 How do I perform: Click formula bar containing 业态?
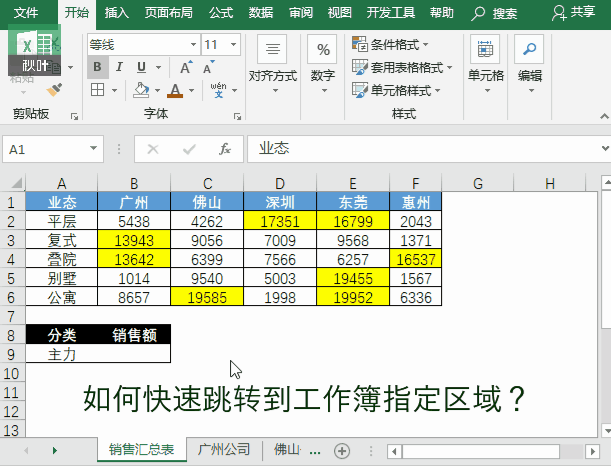pyautogui.click(x=424, y=149)
